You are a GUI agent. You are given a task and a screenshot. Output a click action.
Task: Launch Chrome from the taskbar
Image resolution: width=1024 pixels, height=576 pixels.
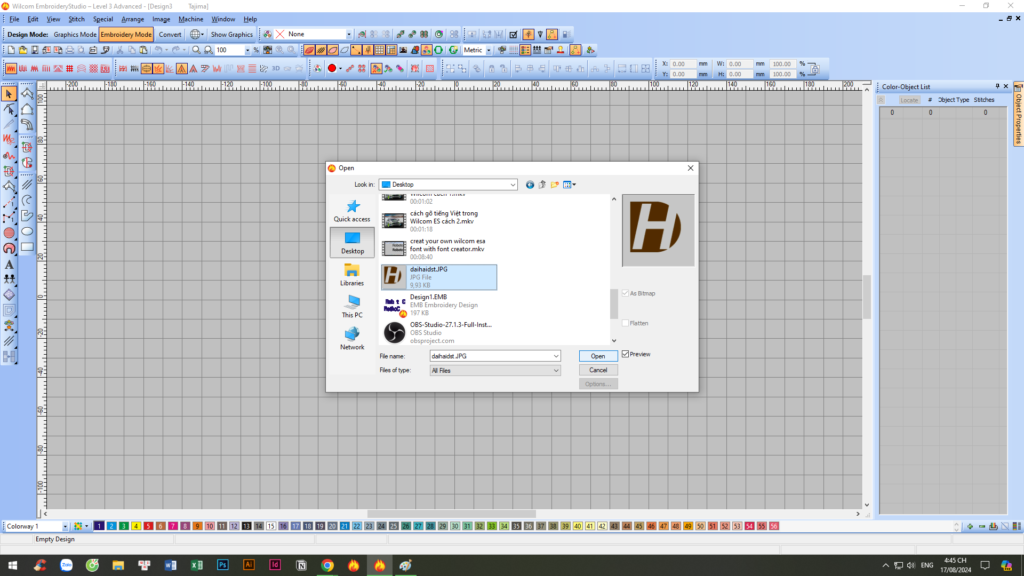pyautogui.click(x=327, y=565)
